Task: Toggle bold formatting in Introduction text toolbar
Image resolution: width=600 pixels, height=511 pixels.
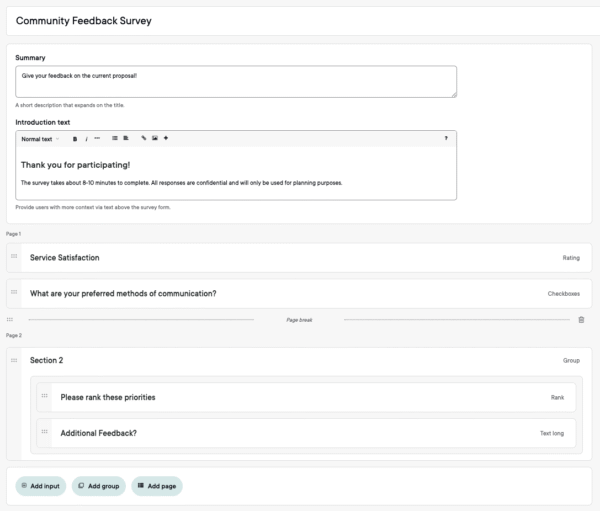Action: point(75,139)
